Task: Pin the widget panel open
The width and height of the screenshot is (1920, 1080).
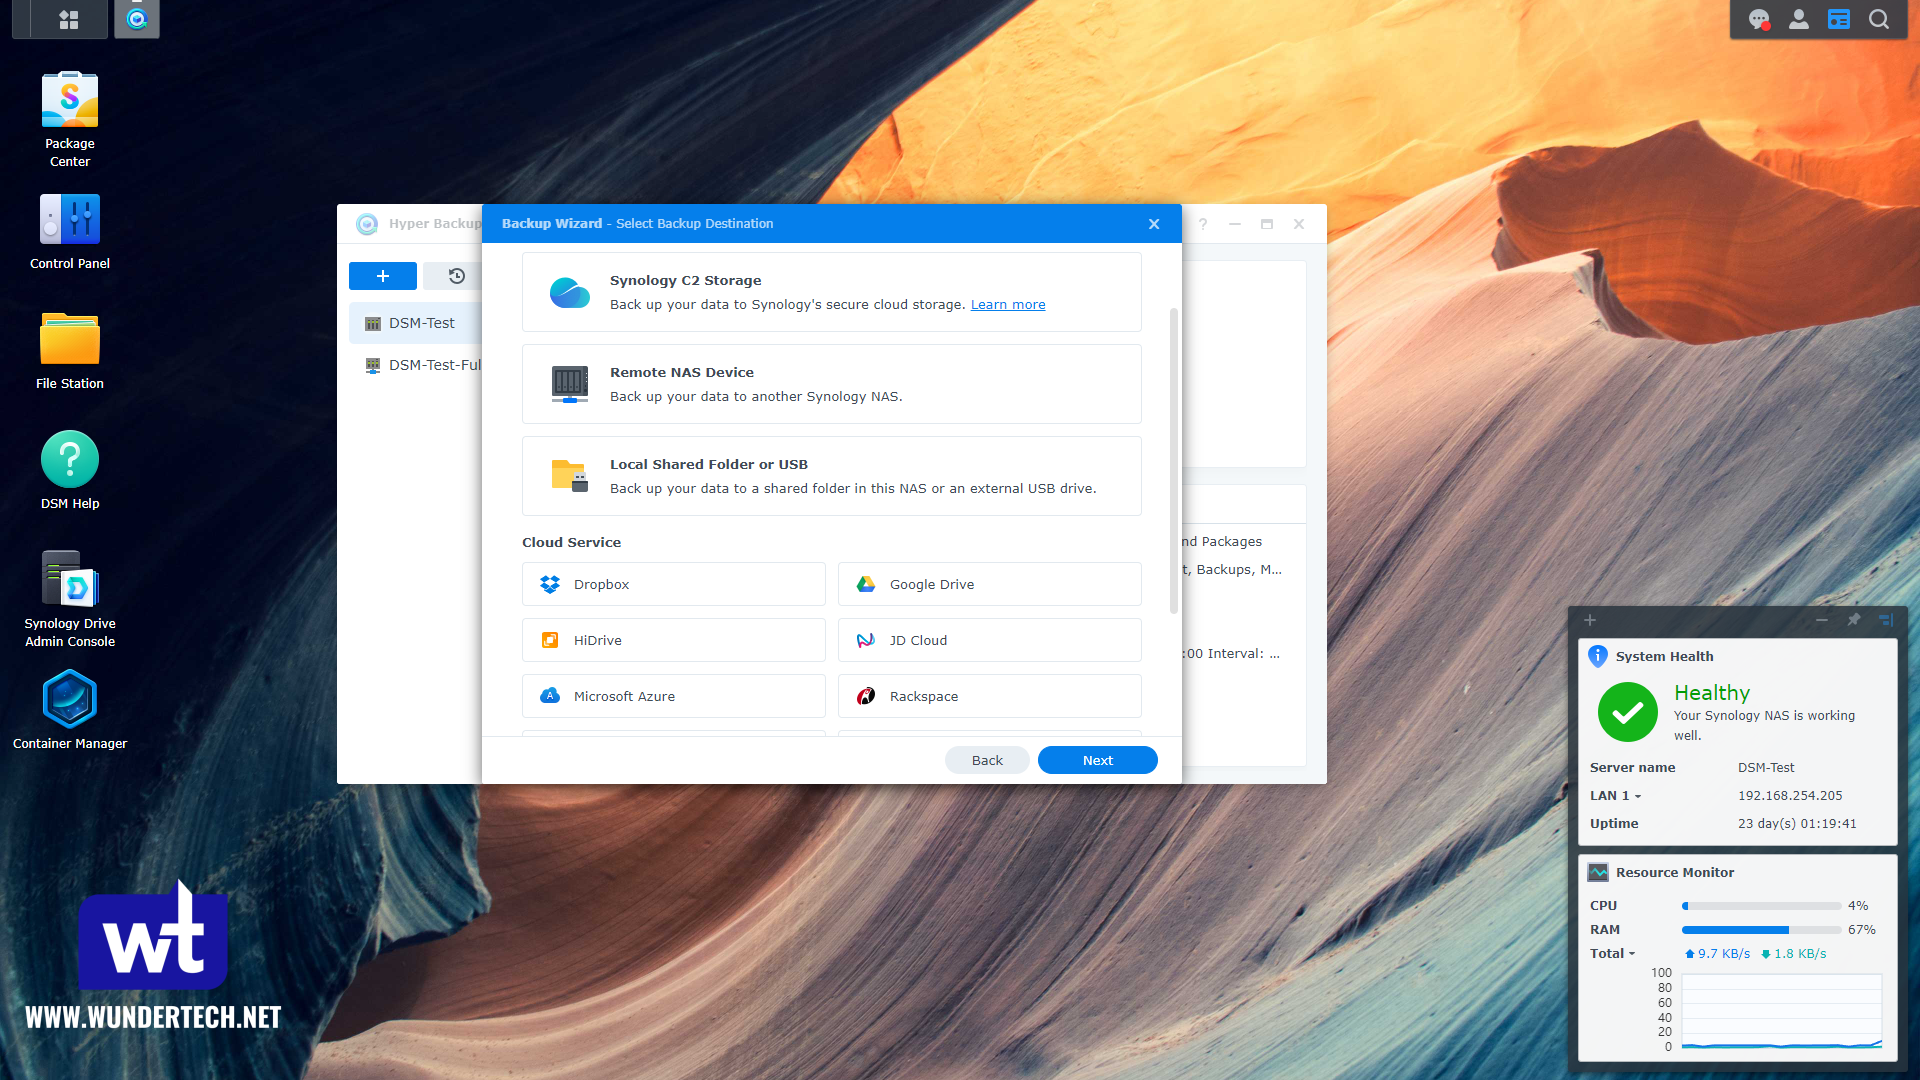Action: click(1853, 620)
